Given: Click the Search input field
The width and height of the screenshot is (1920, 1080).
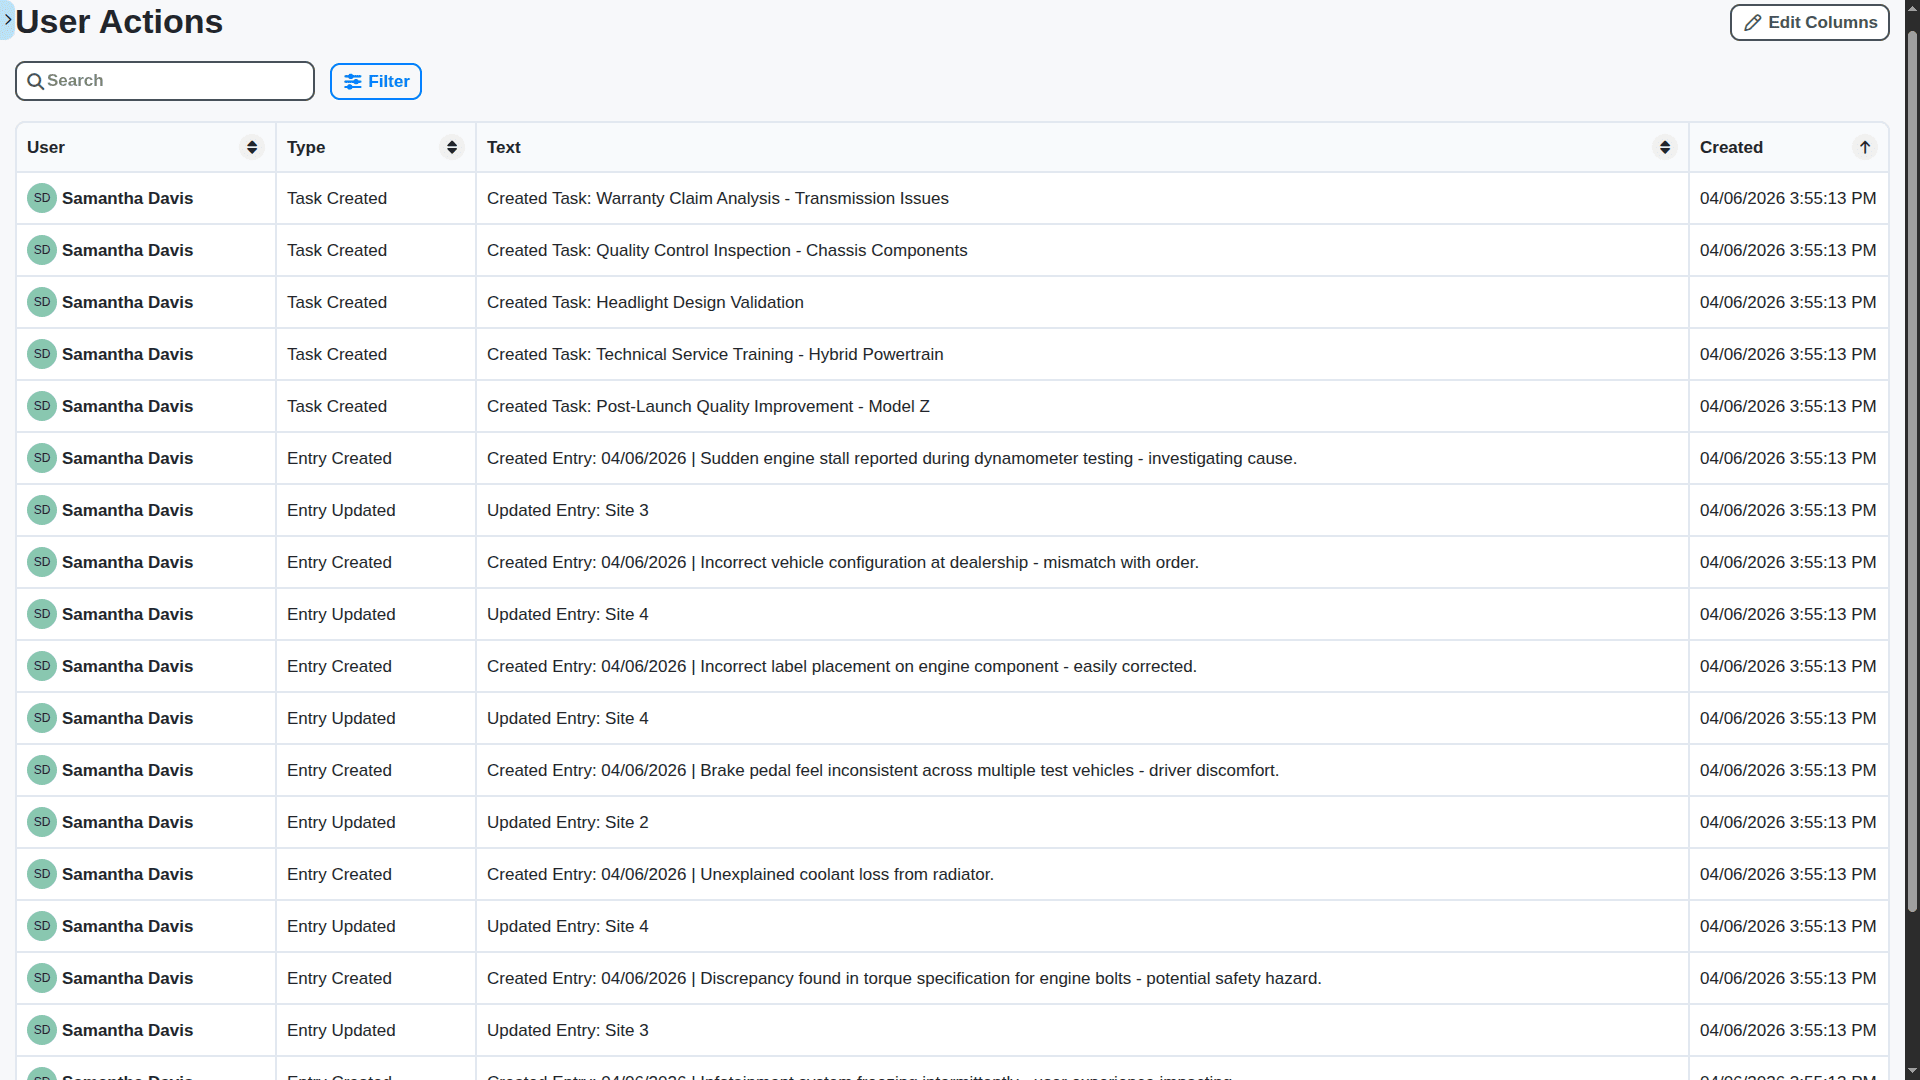Looking at the screenshot, I should [165, 81].
